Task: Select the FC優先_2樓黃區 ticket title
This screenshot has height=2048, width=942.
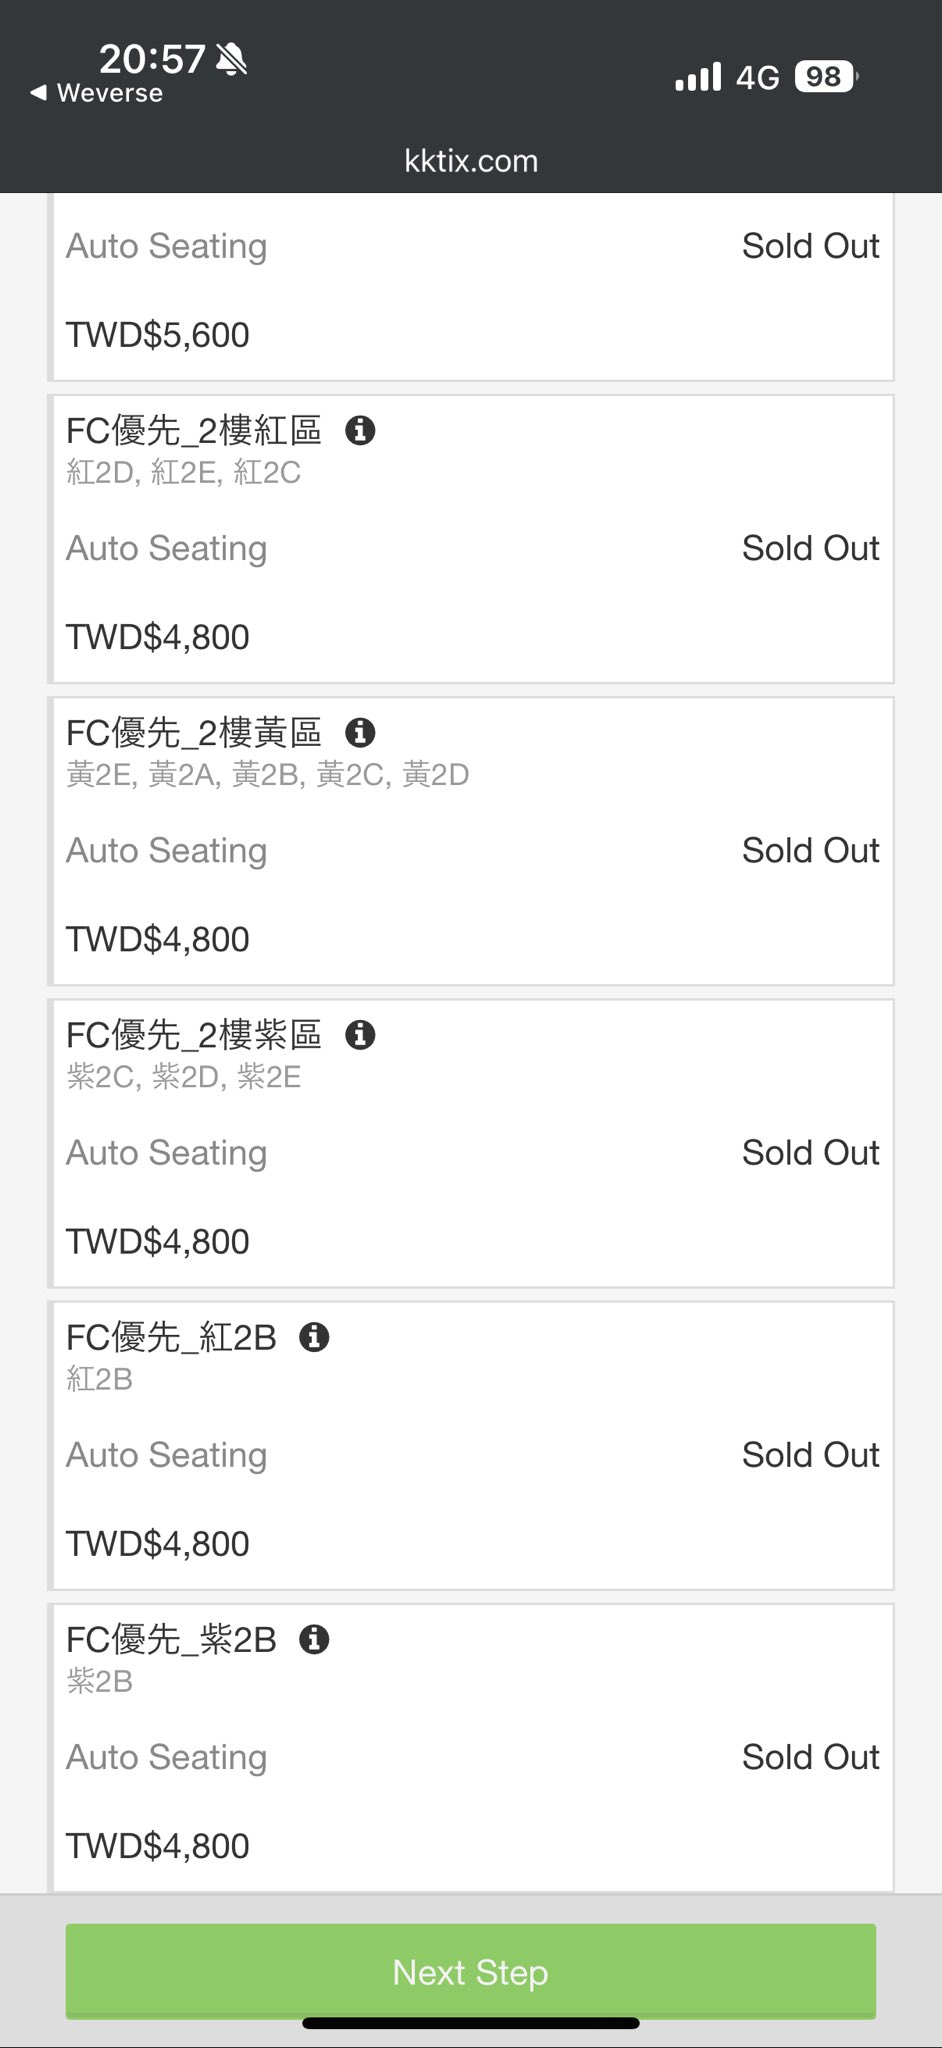Action: (x=194, y=733)
